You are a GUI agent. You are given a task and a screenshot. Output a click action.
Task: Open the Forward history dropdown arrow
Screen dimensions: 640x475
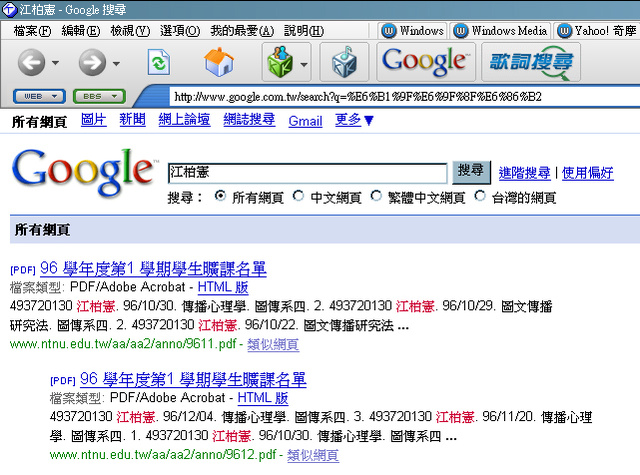point(116,63)
